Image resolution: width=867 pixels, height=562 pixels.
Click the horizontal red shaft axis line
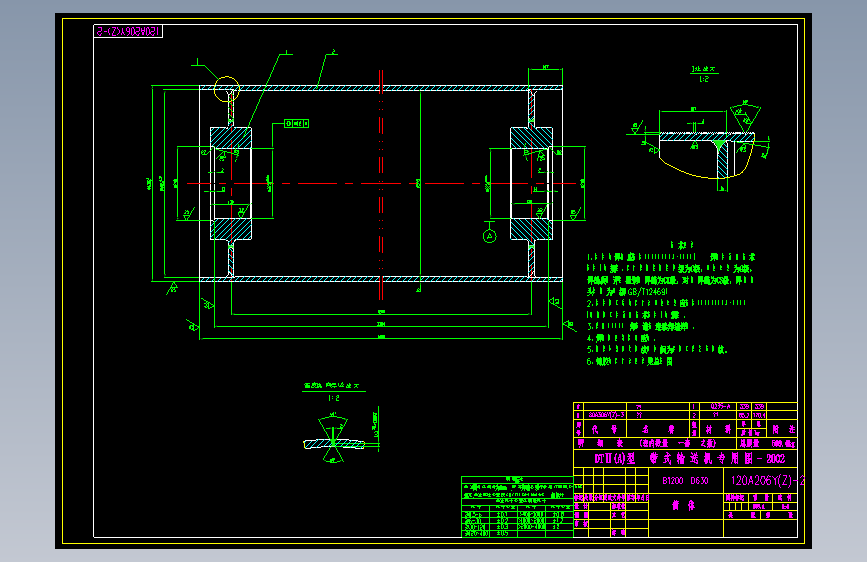(382, 184)
